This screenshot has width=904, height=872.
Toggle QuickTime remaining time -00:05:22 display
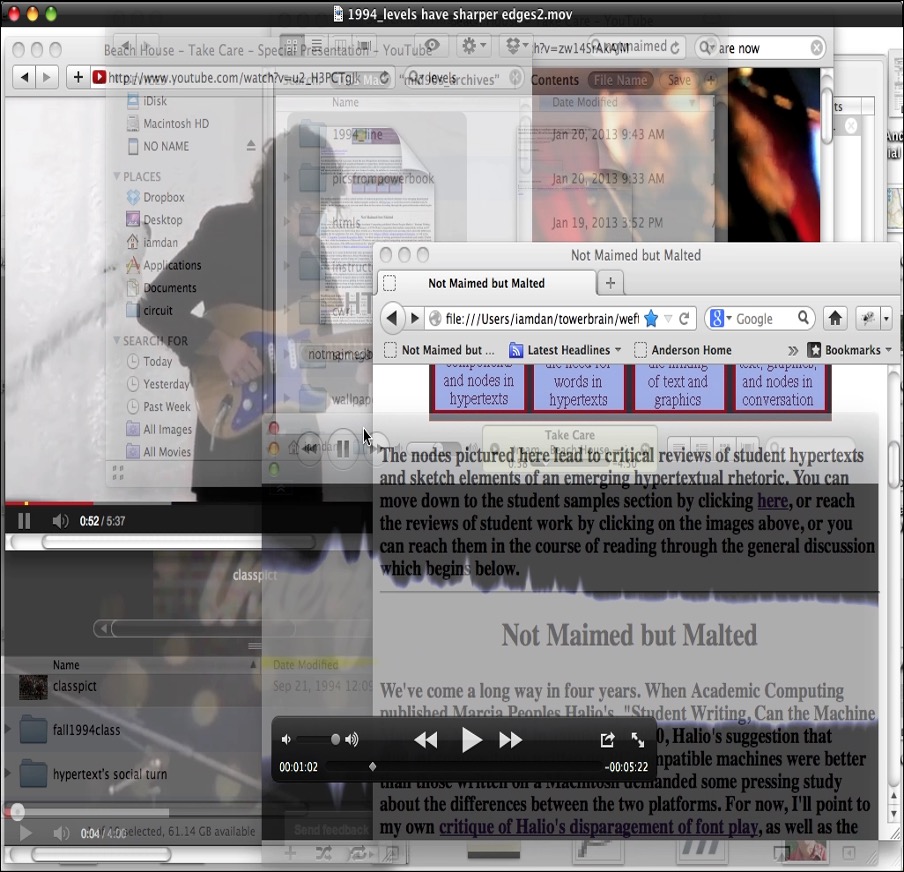point(626,767)
